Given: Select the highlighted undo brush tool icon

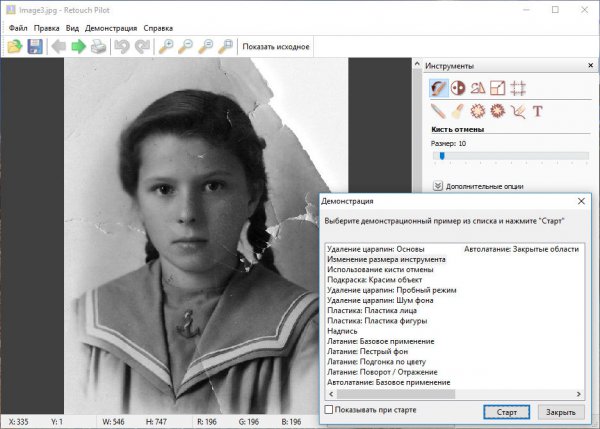Looking at the screenshot, I should tap(438, 88).
